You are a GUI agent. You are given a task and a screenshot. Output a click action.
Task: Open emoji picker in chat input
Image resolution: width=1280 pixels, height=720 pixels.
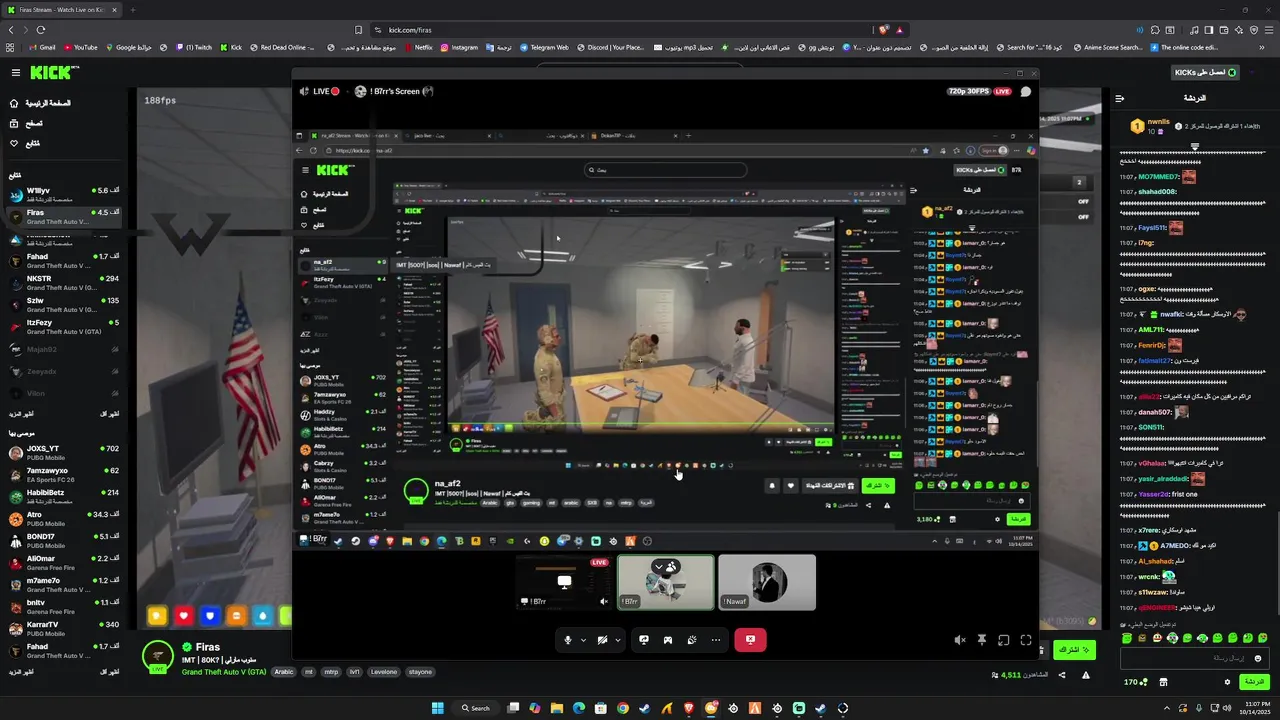[x=1257, y=658]
